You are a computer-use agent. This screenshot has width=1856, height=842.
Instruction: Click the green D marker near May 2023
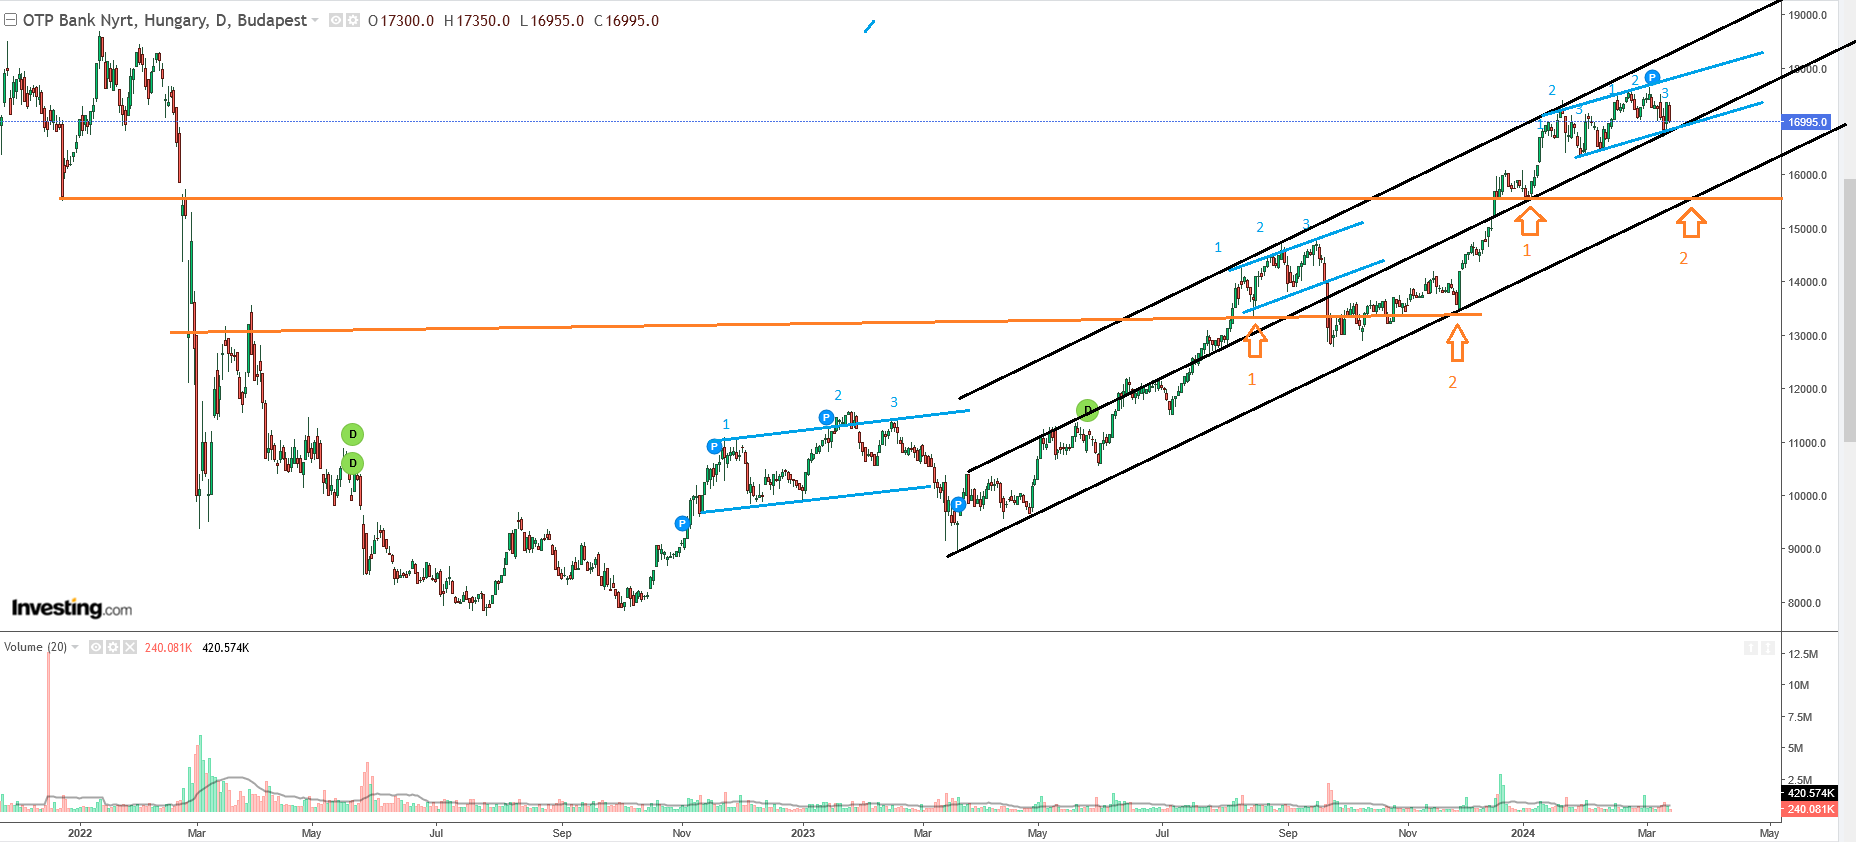[x=1087, y=410]
